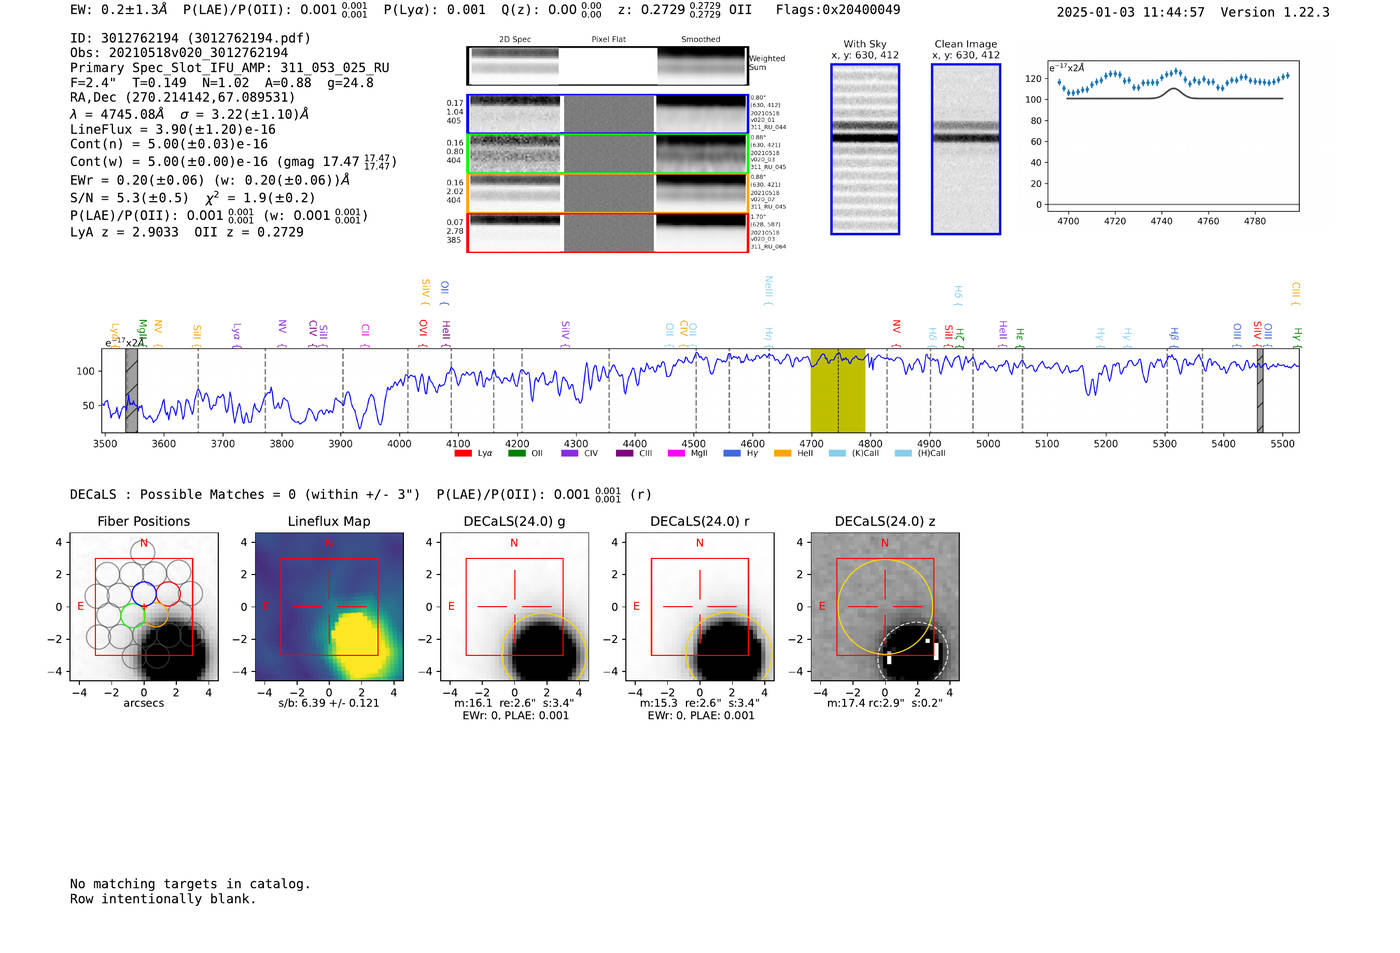This screenshot has width=1400, height=953.
Task: Click the orange fiber circle in Fiber Positions
Action: coord(156,614)
